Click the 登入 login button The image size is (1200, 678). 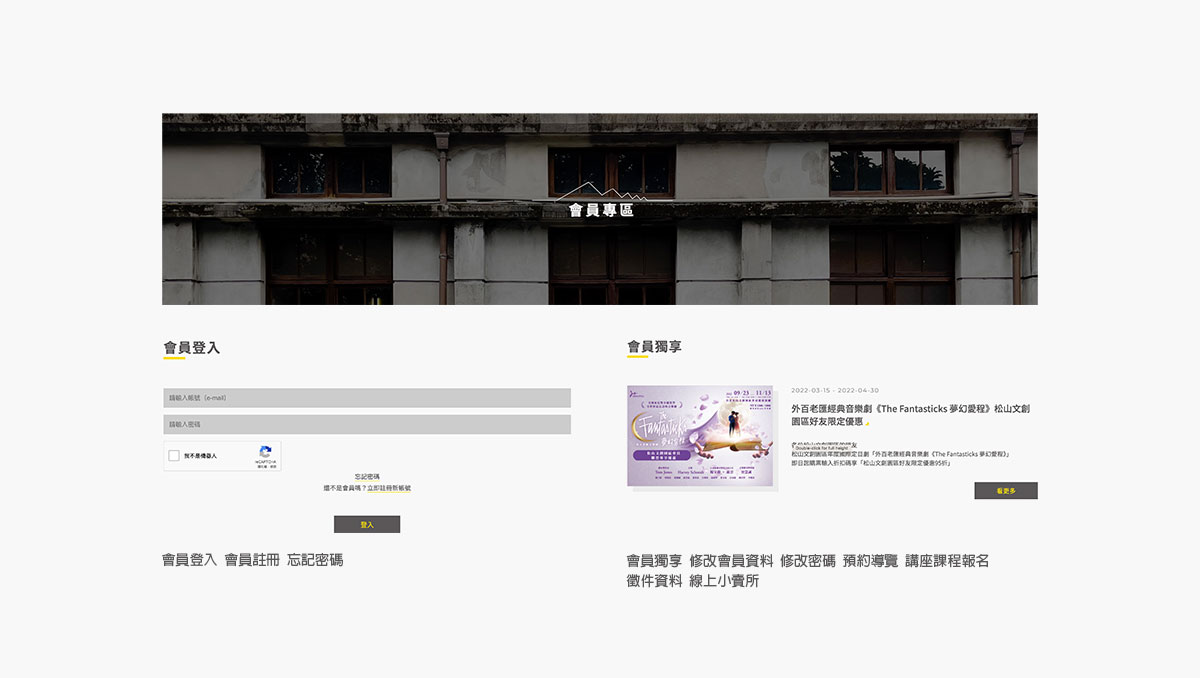367,523
